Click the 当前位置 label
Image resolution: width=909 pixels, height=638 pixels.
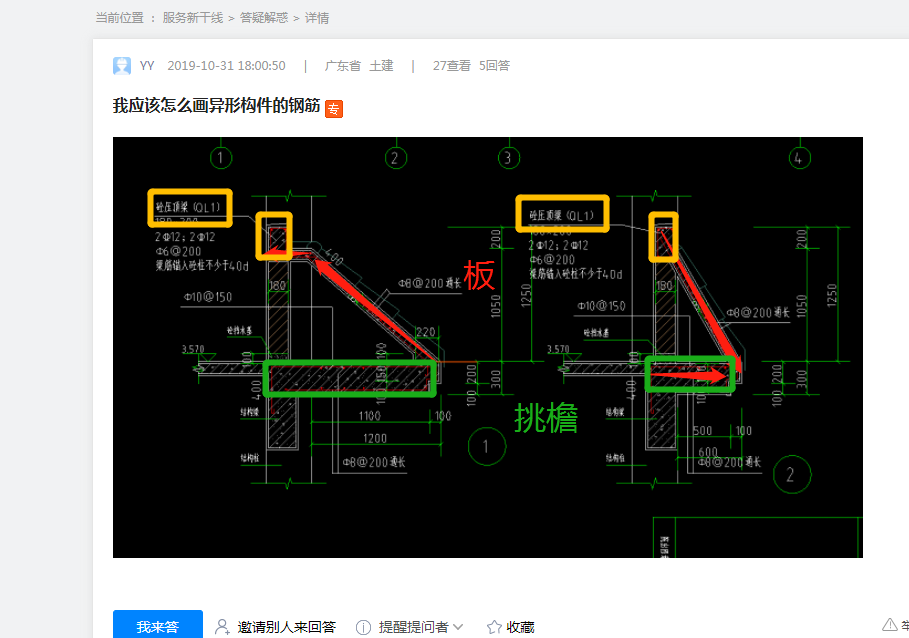119,18
